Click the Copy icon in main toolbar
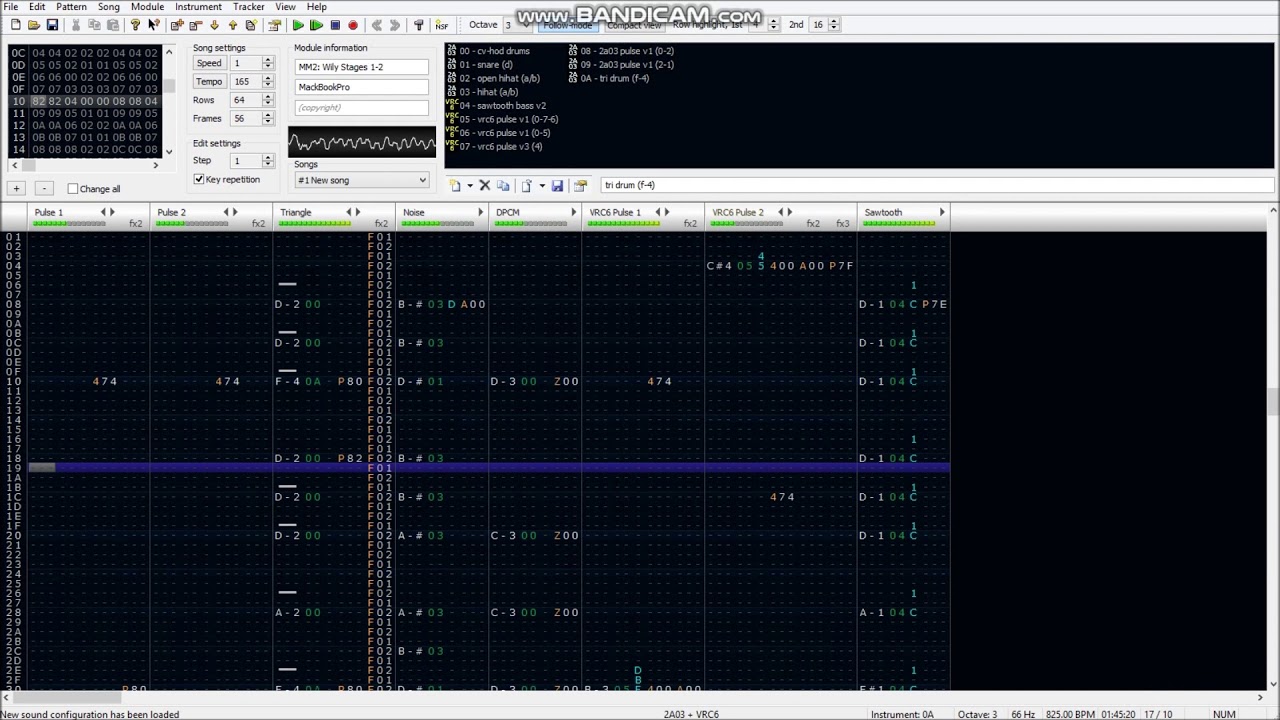Image resolution: width=1280 pixels, height=720 pixels. pyautogui.click(x=94, y=25)
